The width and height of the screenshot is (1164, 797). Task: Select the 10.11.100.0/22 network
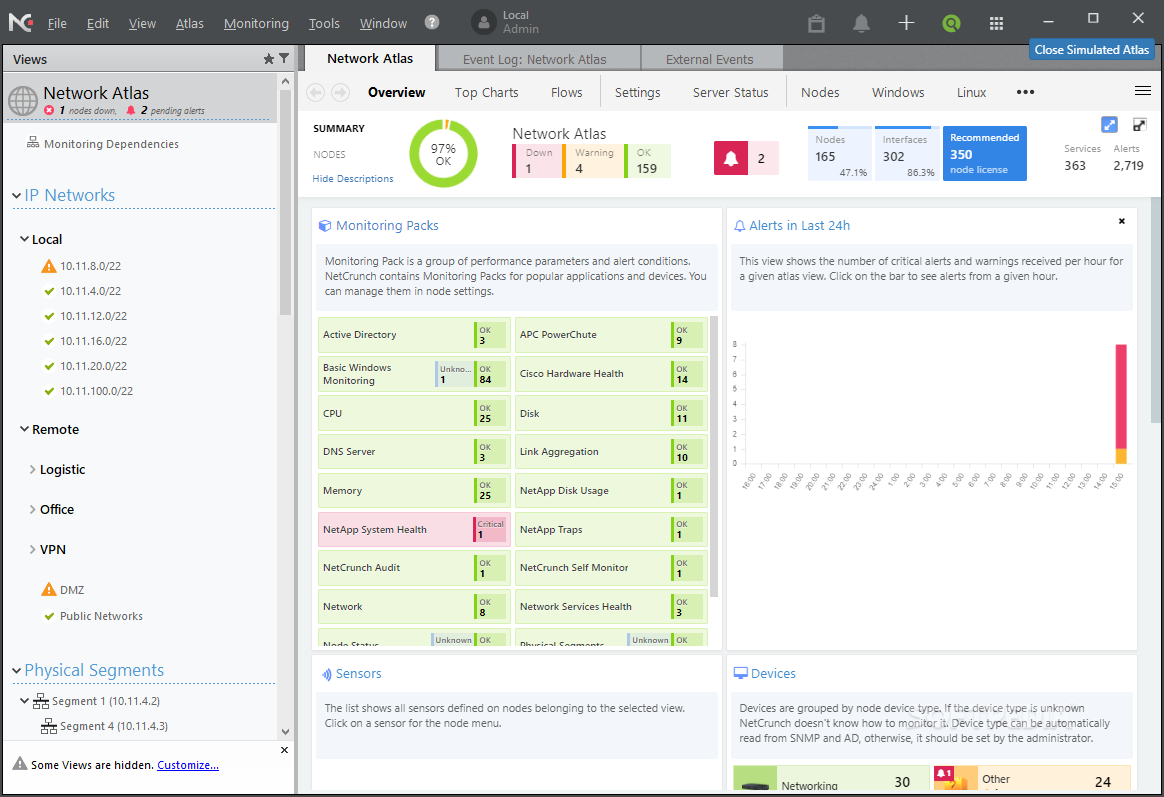pos(96,391)
